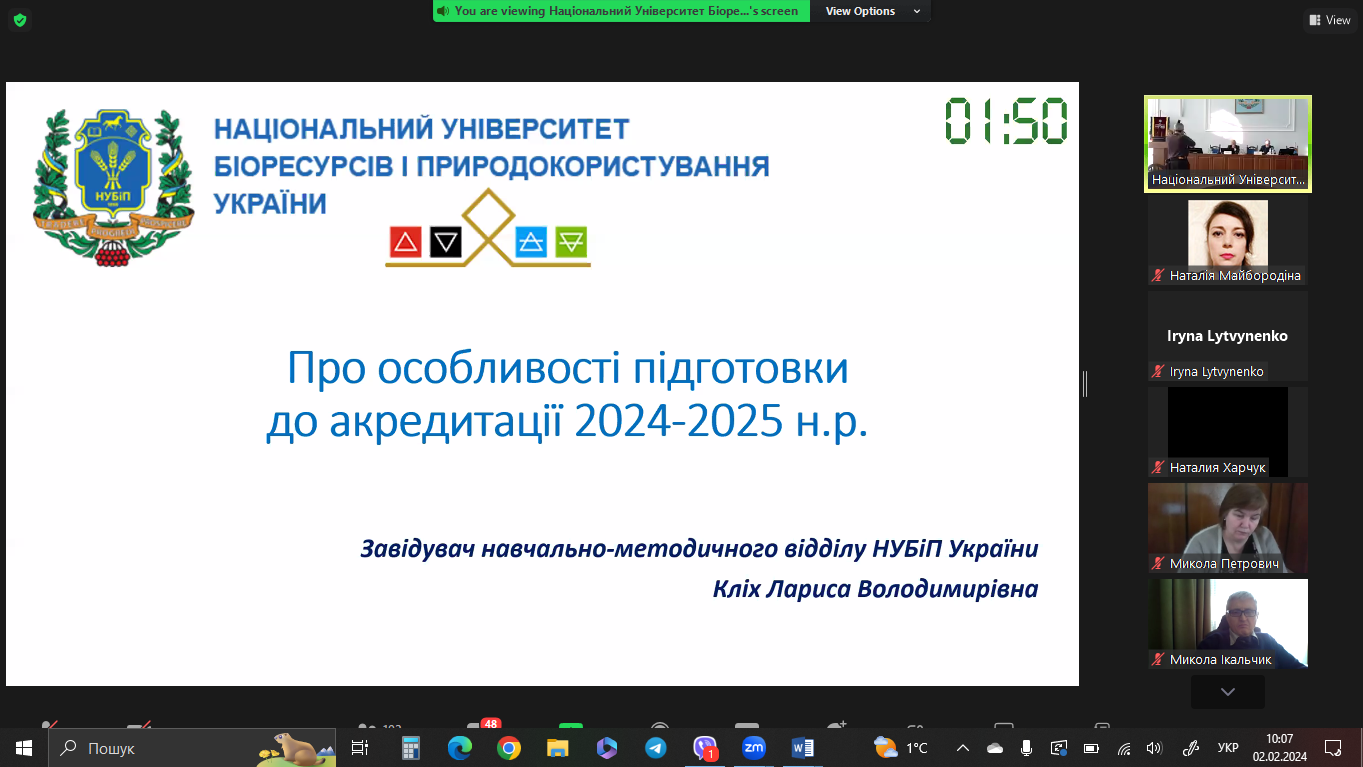Click the name 'Кліх Лариса Володимирівна'
1363x767 pixels.
[875, 588]
